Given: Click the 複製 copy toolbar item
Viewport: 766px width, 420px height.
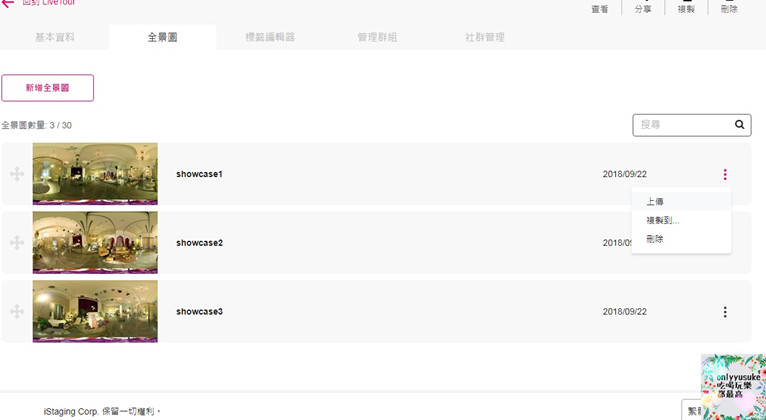Looking at the screenshot, I should (686, 8).
